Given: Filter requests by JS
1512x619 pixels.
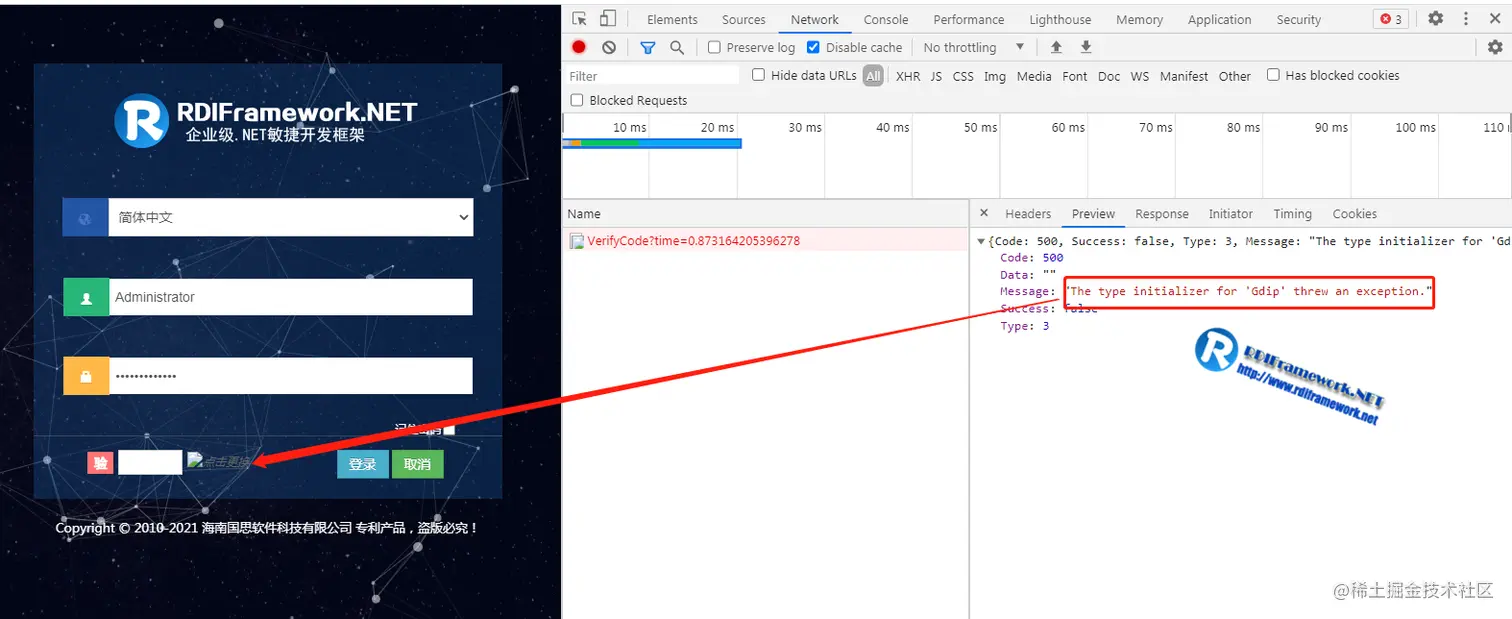Looking at the screenshot, I should click(x=936, y=76).
